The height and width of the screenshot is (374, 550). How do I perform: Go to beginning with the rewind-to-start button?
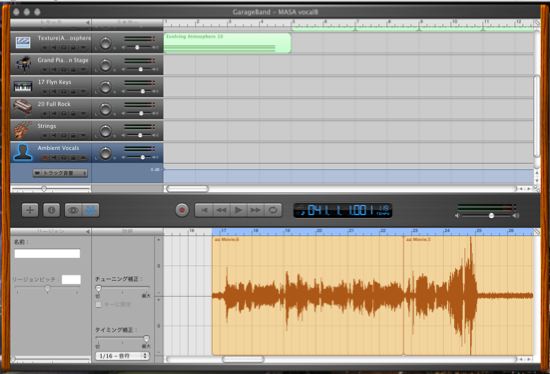click(204, 210)
